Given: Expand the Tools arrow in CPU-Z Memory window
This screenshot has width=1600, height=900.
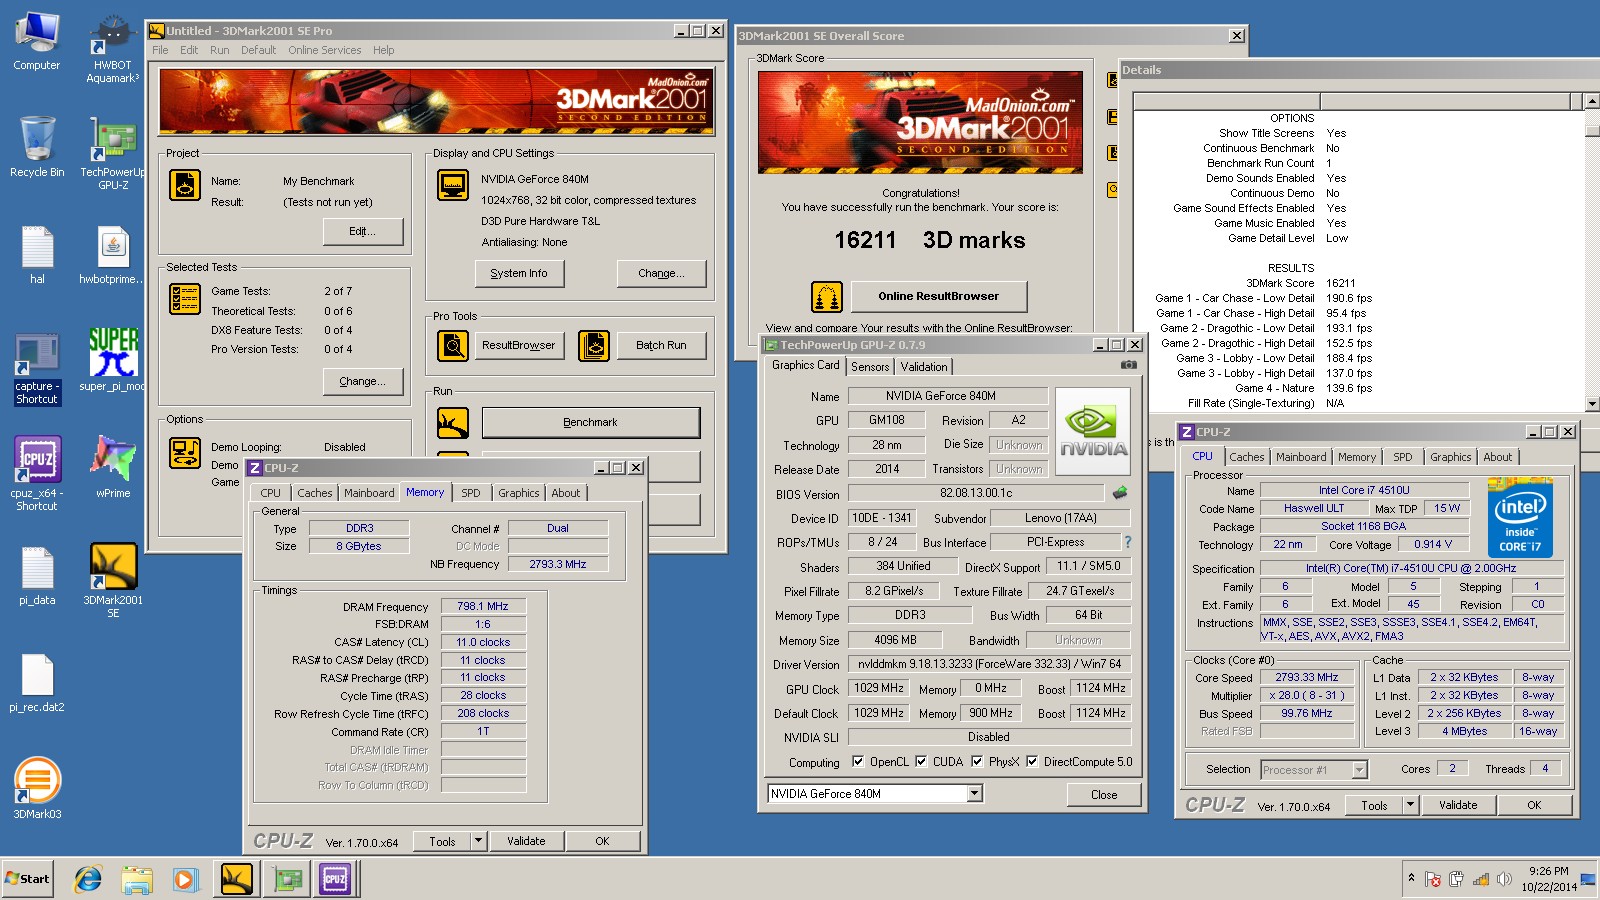Looking at the screenshot, I should click(478, 841).
